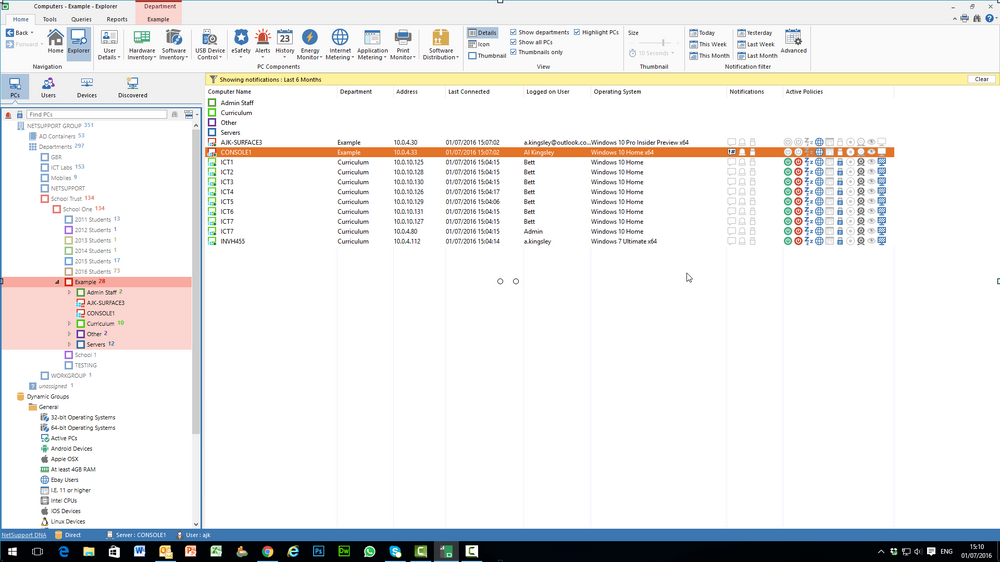Toggle Show departments checkbox

tap(513, 32)
